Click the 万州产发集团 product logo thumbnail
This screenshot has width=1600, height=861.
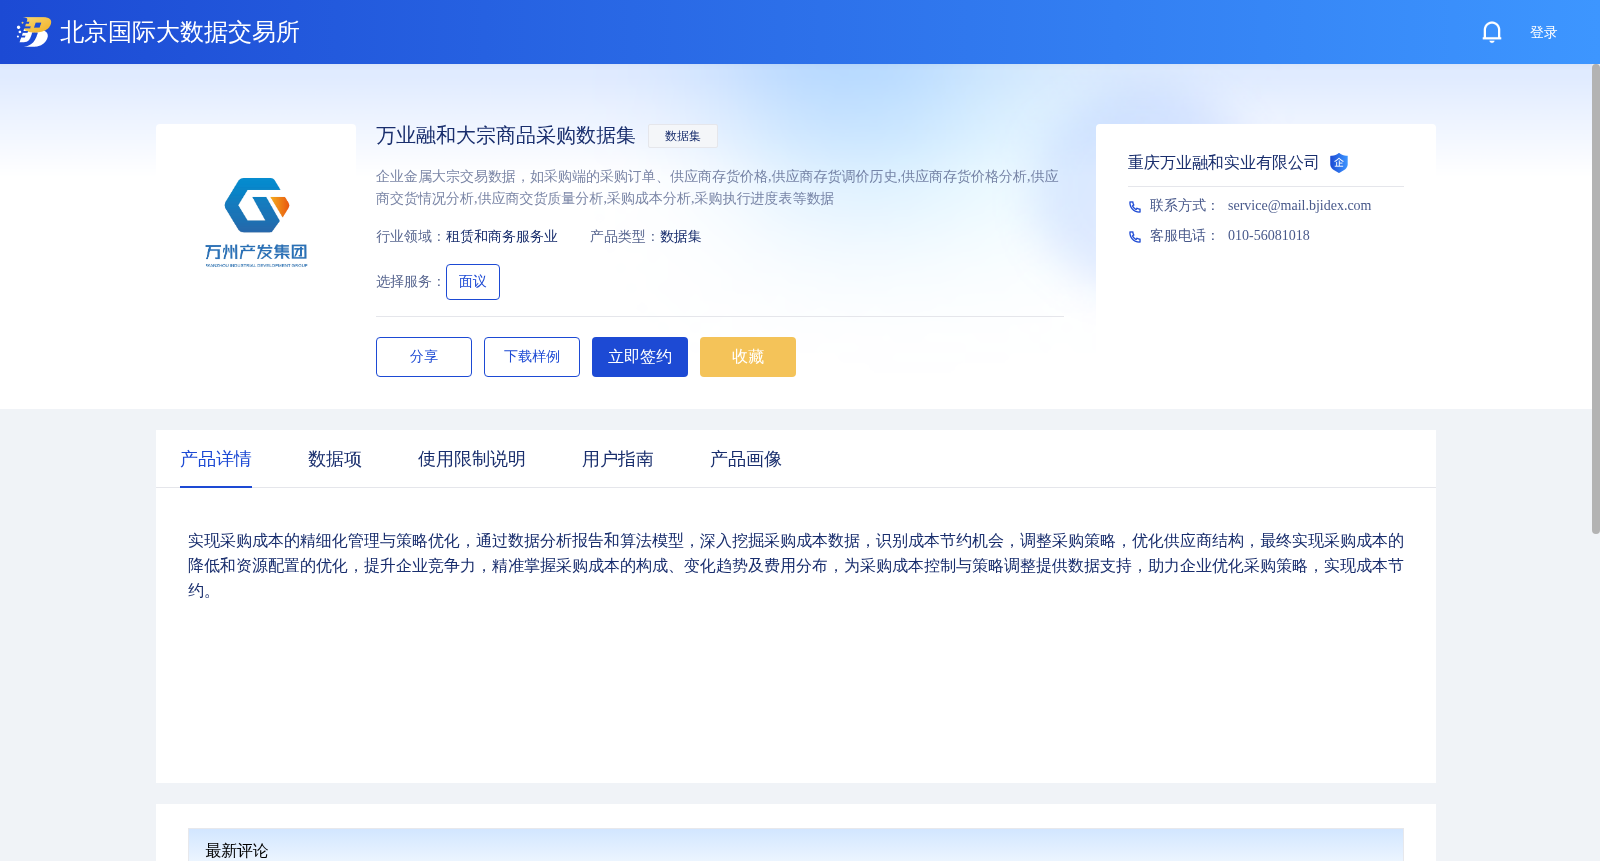256,223
